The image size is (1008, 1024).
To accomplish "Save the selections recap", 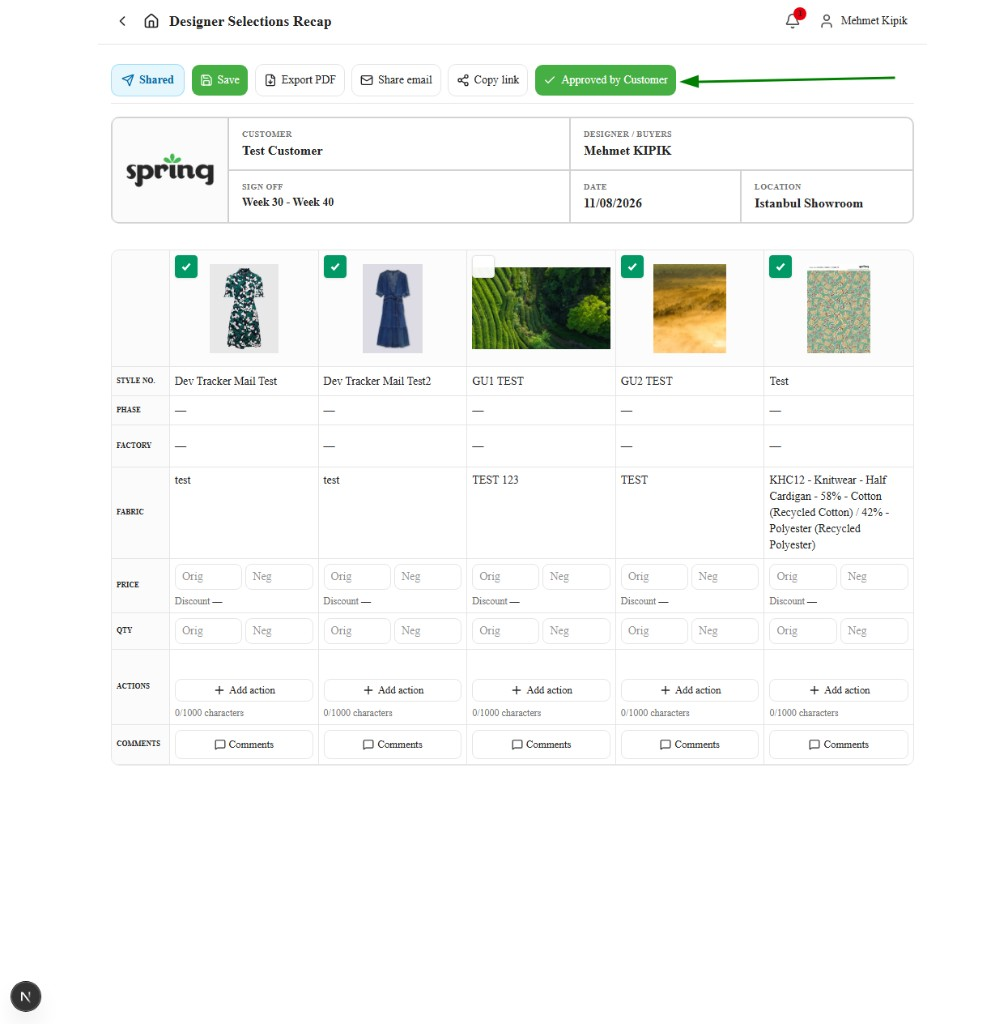I will (220, 80).
